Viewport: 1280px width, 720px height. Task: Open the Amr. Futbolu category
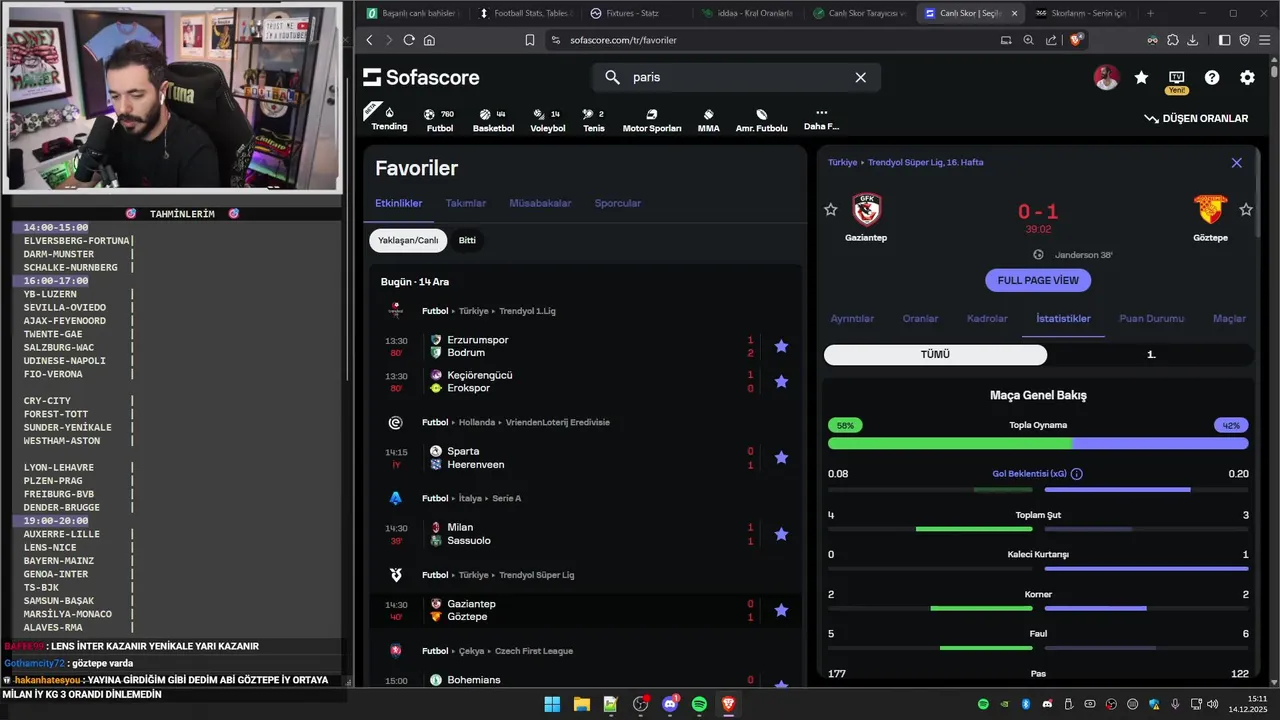(761, 121)
